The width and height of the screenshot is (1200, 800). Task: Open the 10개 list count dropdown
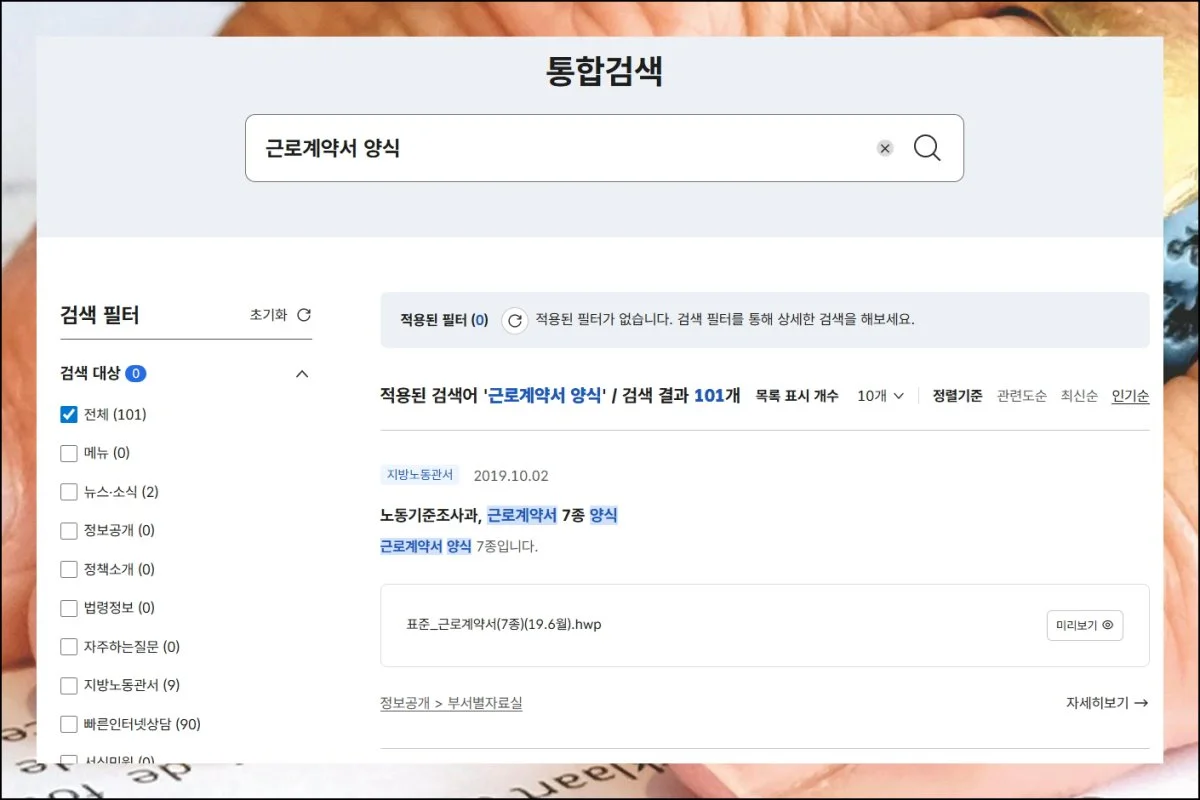[x=880, y=396]
